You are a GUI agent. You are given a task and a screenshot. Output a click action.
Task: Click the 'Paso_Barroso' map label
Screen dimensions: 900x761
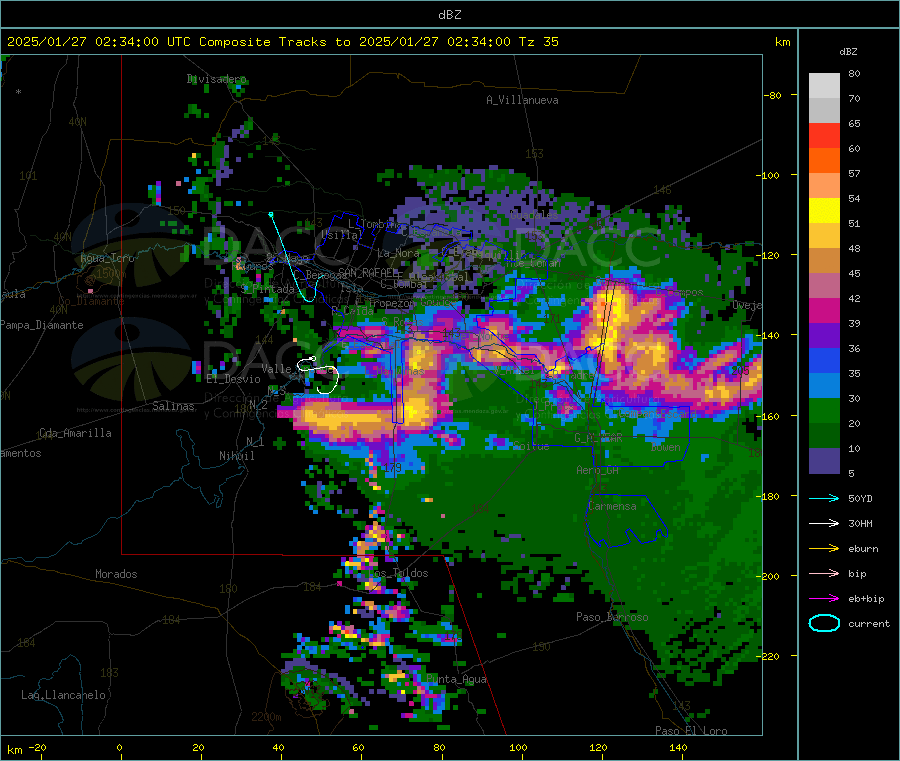pyautogui.click(x=612, y=617)
